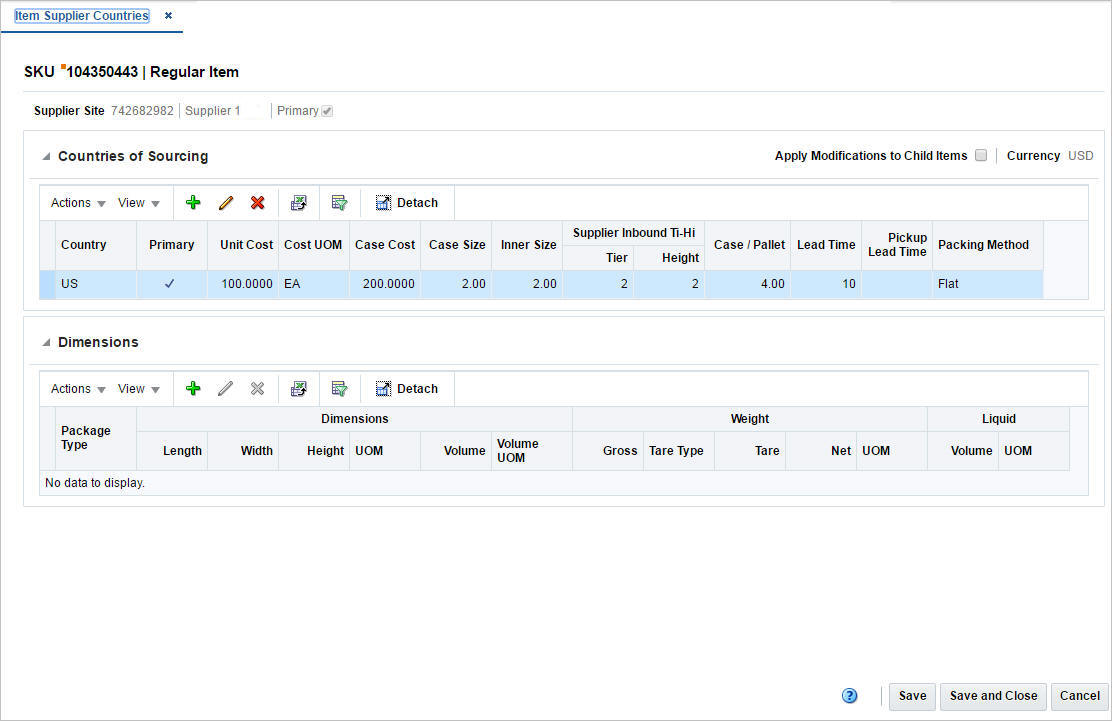Click the 200.0000 case cost cell
The width and height of the screenshot is (1112, 721).
[385, 284]
